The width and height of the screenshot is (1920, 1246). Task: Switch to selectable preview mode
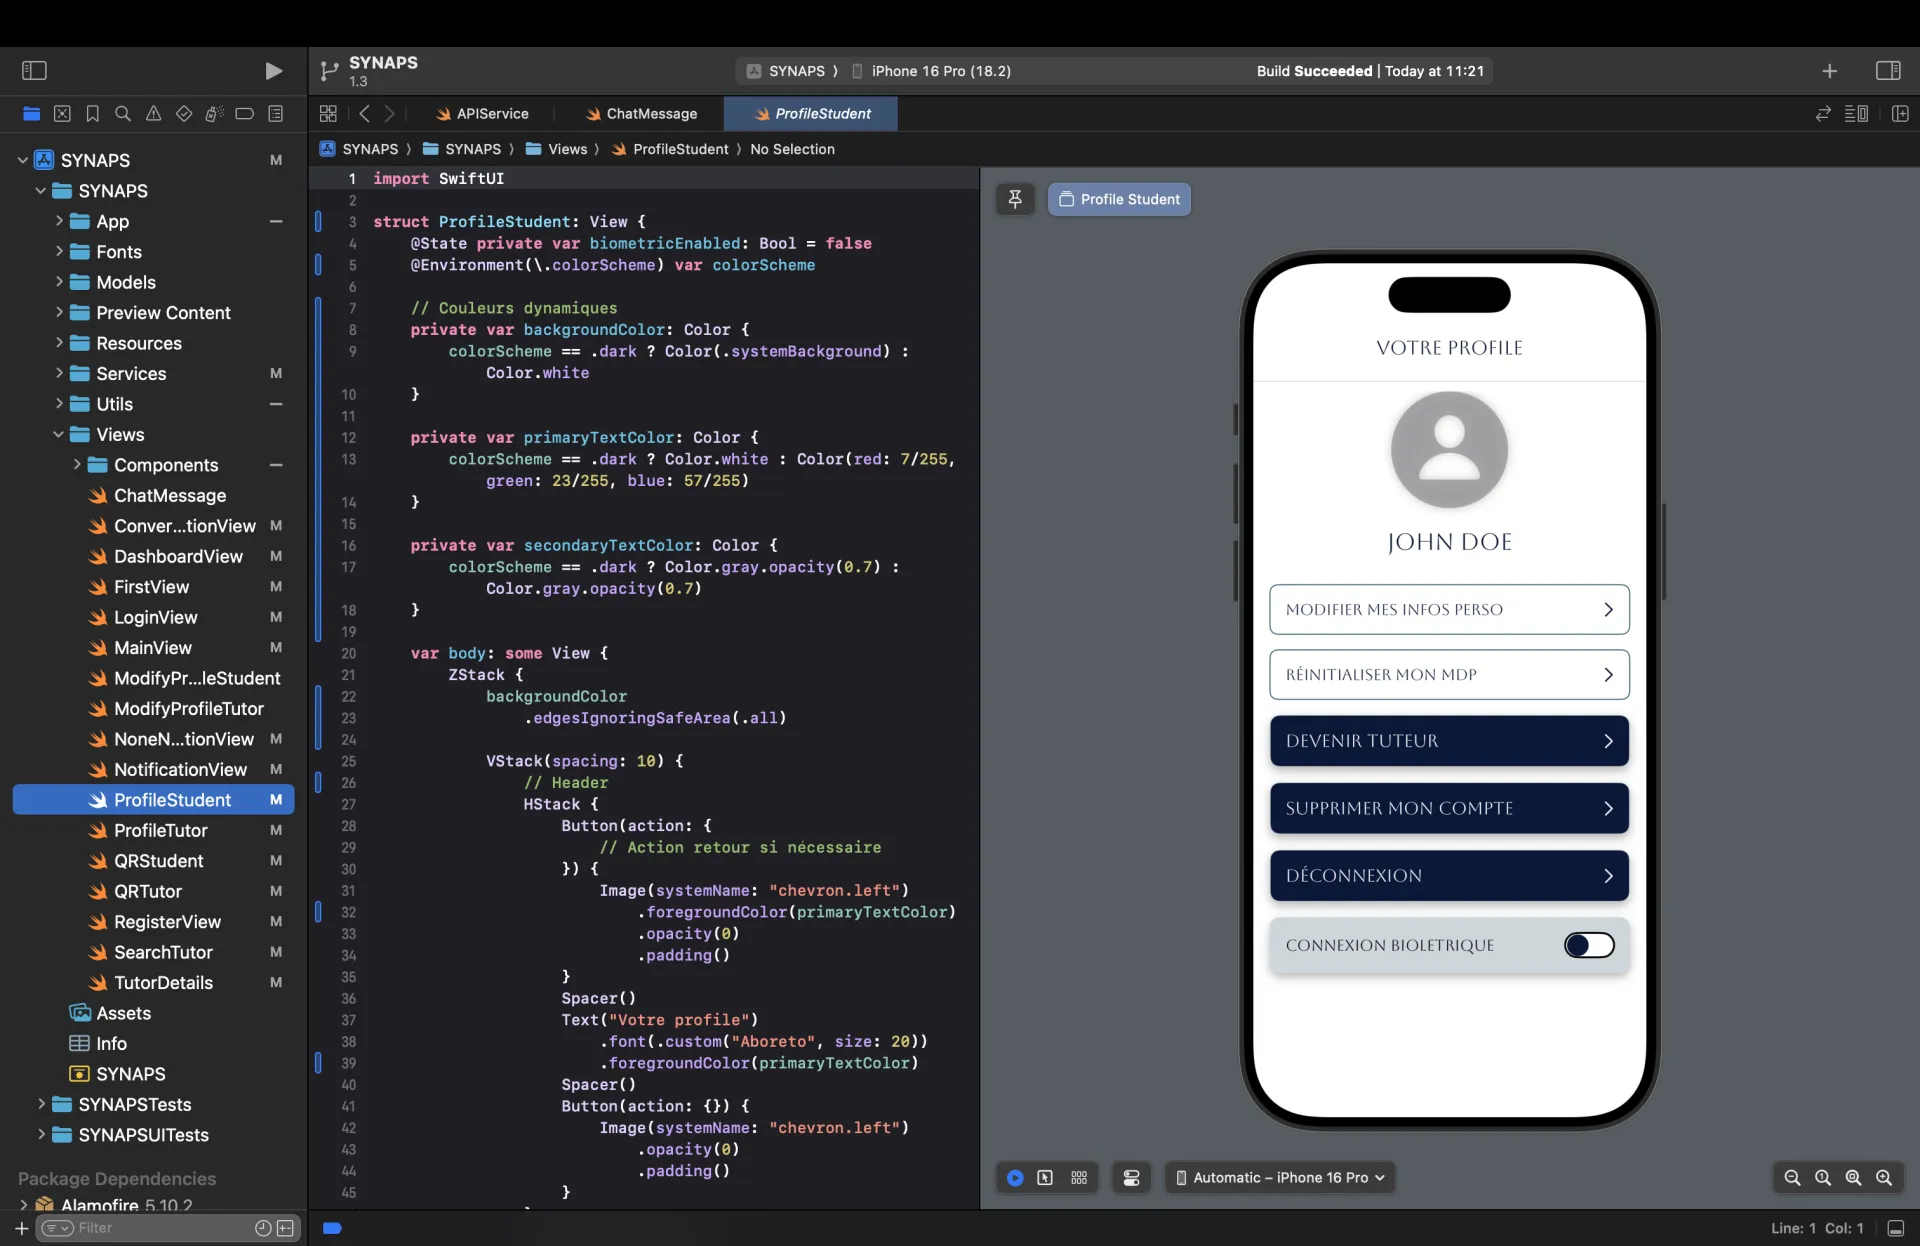point(1045,1178)
